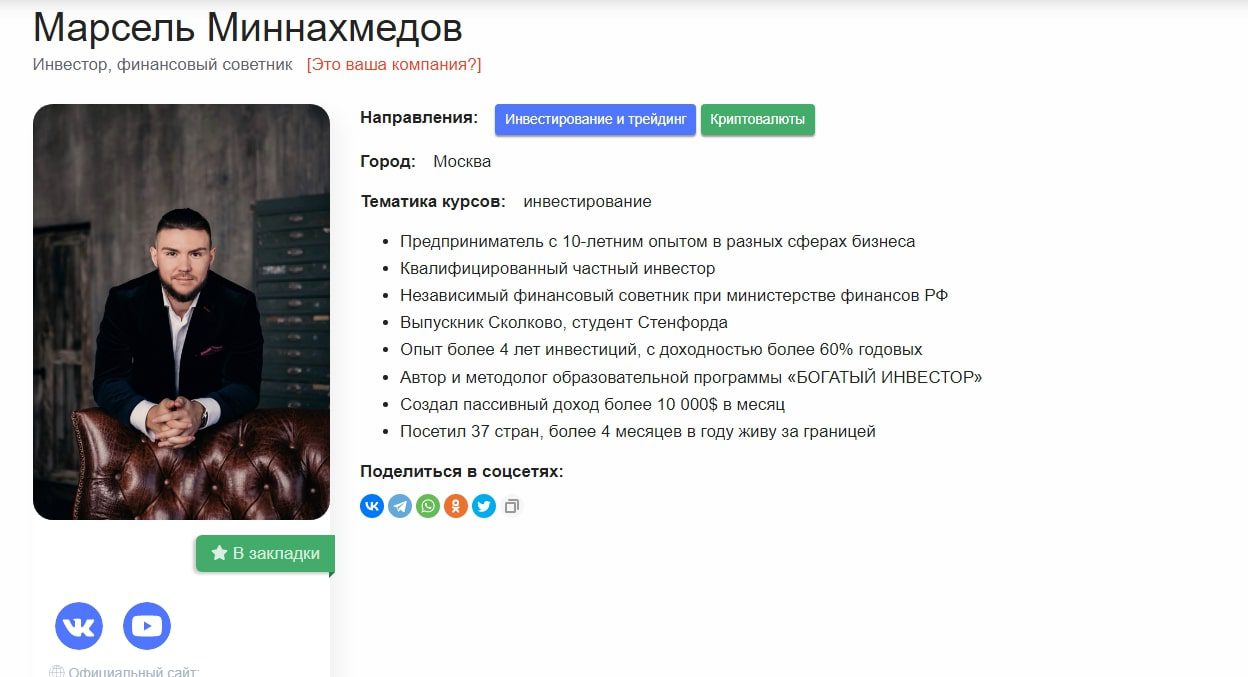Open the YouTube channel icon
This screenshot has height=677, width=1248.
click(147, 626)
